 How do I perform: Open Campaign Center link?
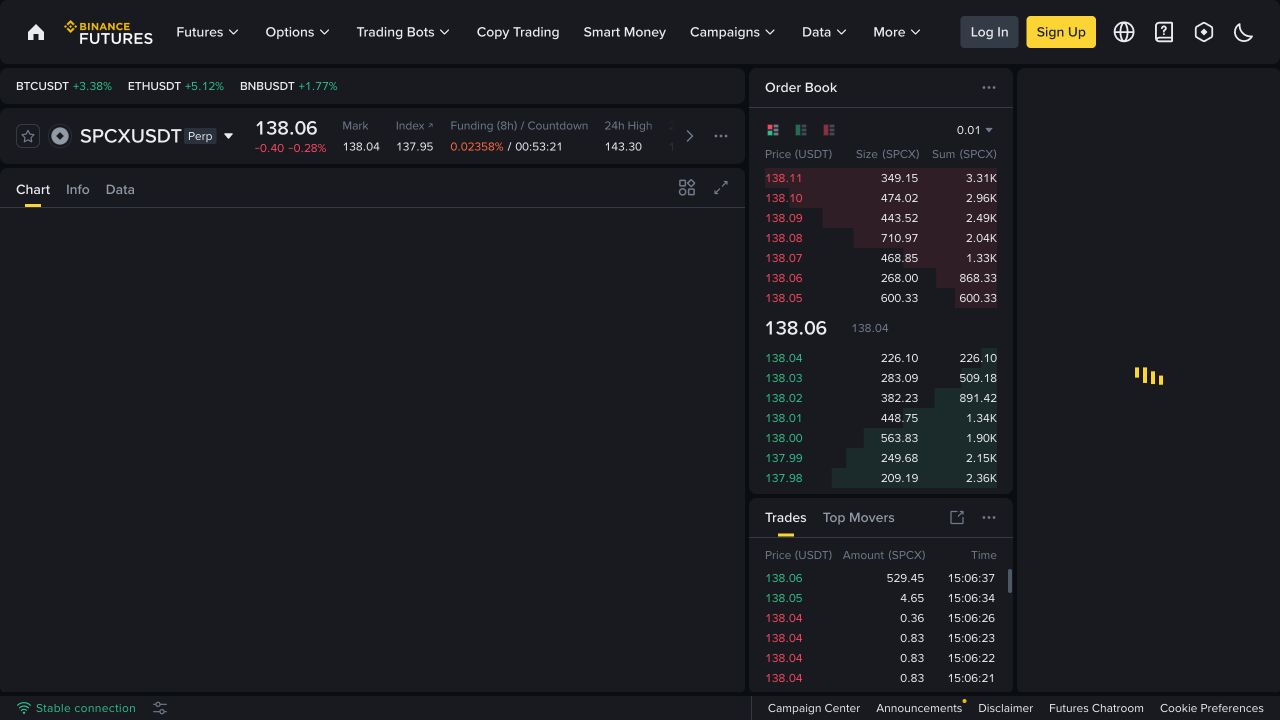[814, 708]
